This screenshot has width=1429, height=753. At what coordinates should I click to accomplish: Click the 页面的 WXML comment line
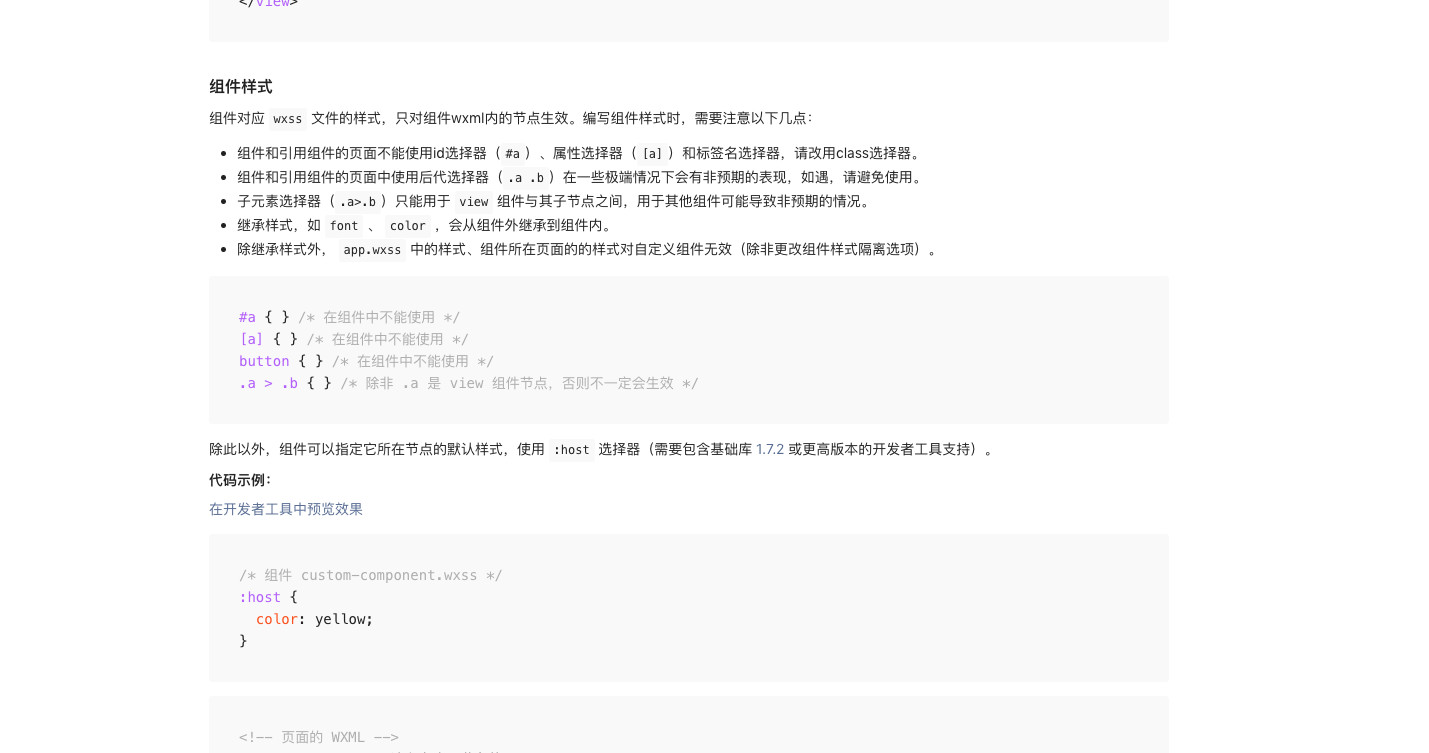click(319, 737)
